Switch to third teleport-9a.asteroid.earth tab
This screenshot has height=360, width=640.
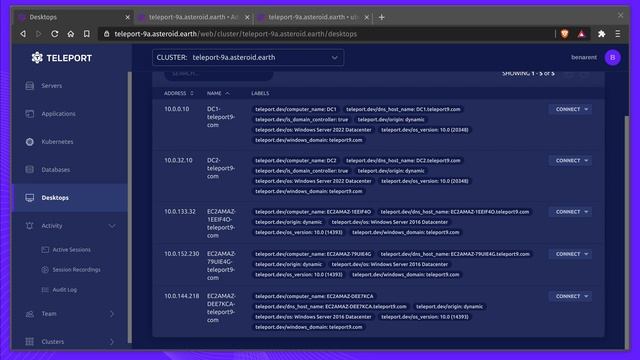pyautogui.click(x=313, y=17)
